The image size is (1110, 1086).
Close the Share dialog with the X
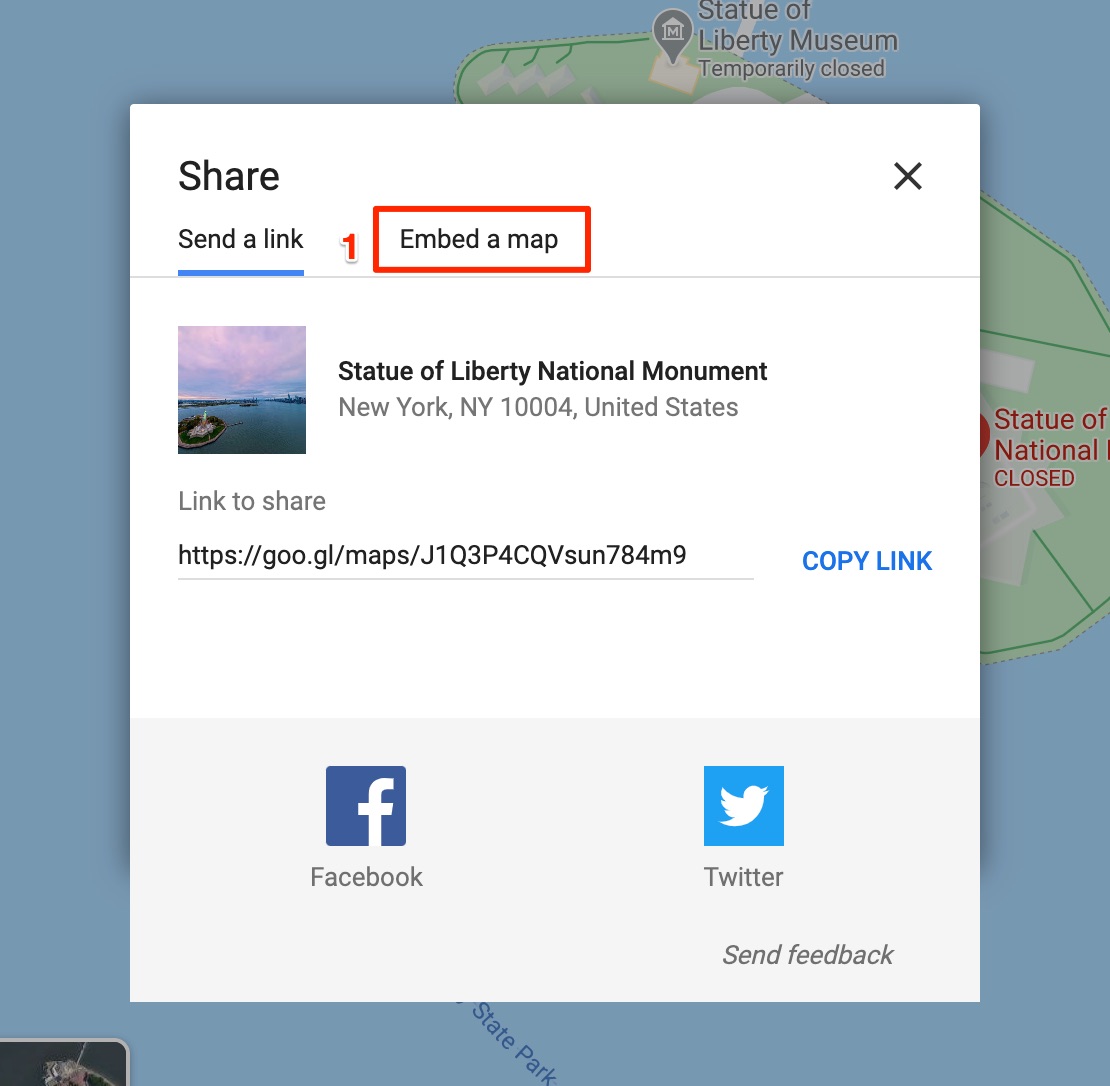907,177
